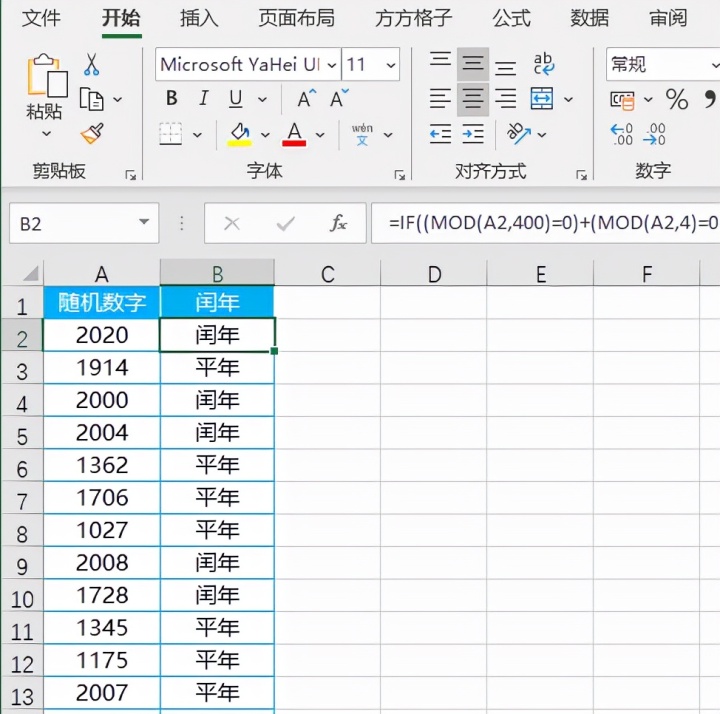This screenshot has width=720, height=714.
Task: Click the 随机数字 header cell
Action: tap(101, 302)
